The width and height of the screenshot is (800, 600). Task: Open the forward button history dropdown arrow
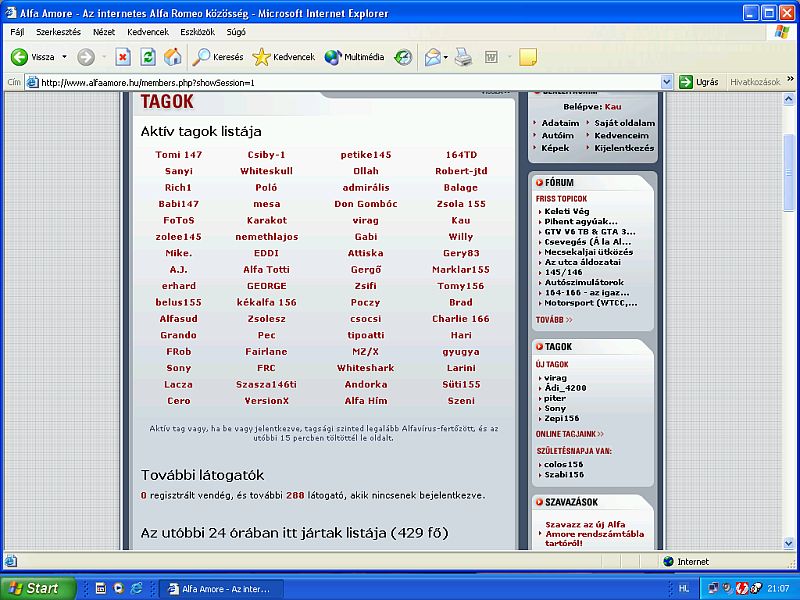(104, 57)
